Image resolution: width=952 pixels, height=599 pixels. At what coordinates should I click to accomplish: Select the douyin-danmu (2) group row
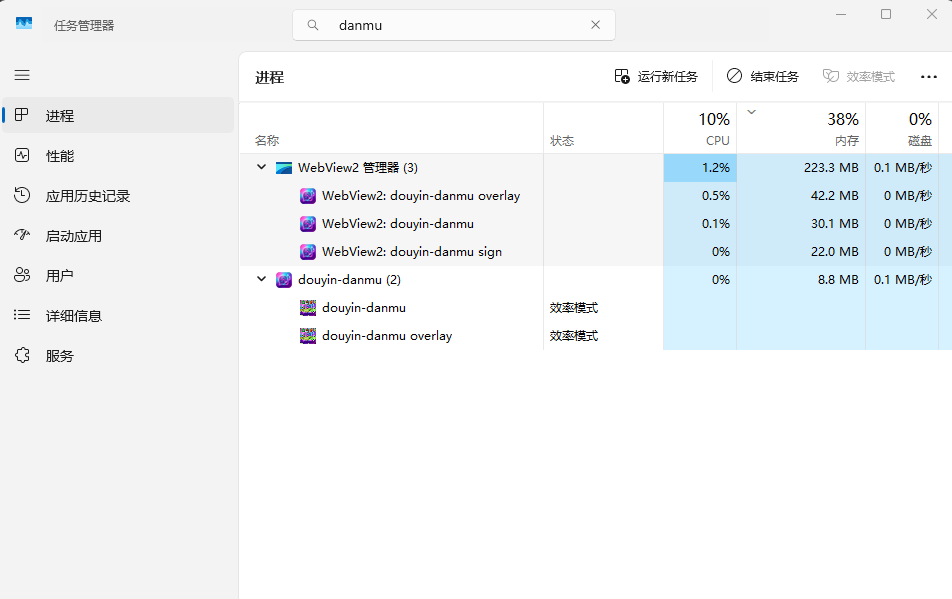coord(596,279)
